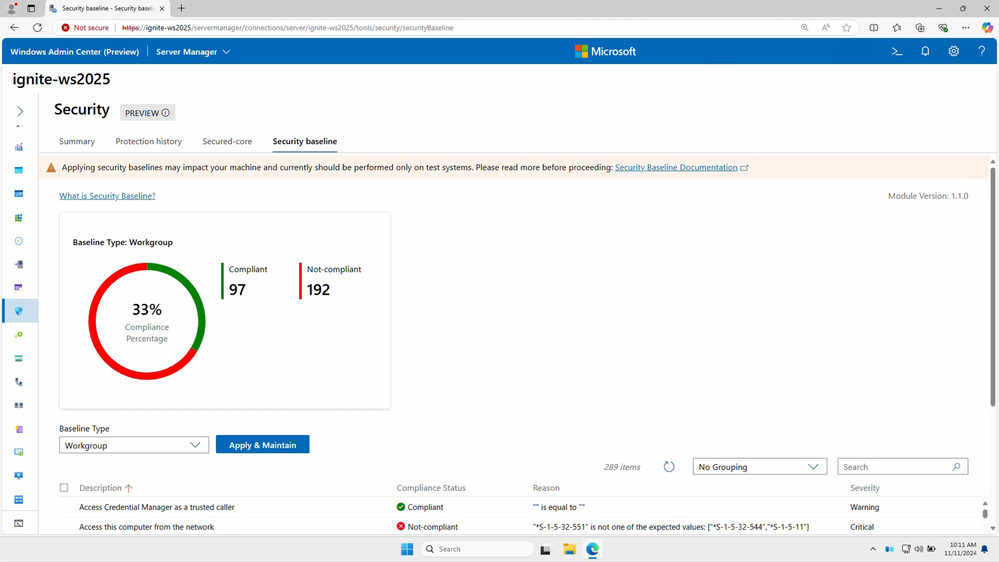Open the PowerShell console icon in header
The height and width of the screenshot is (562, 999).
coord(897,52)
